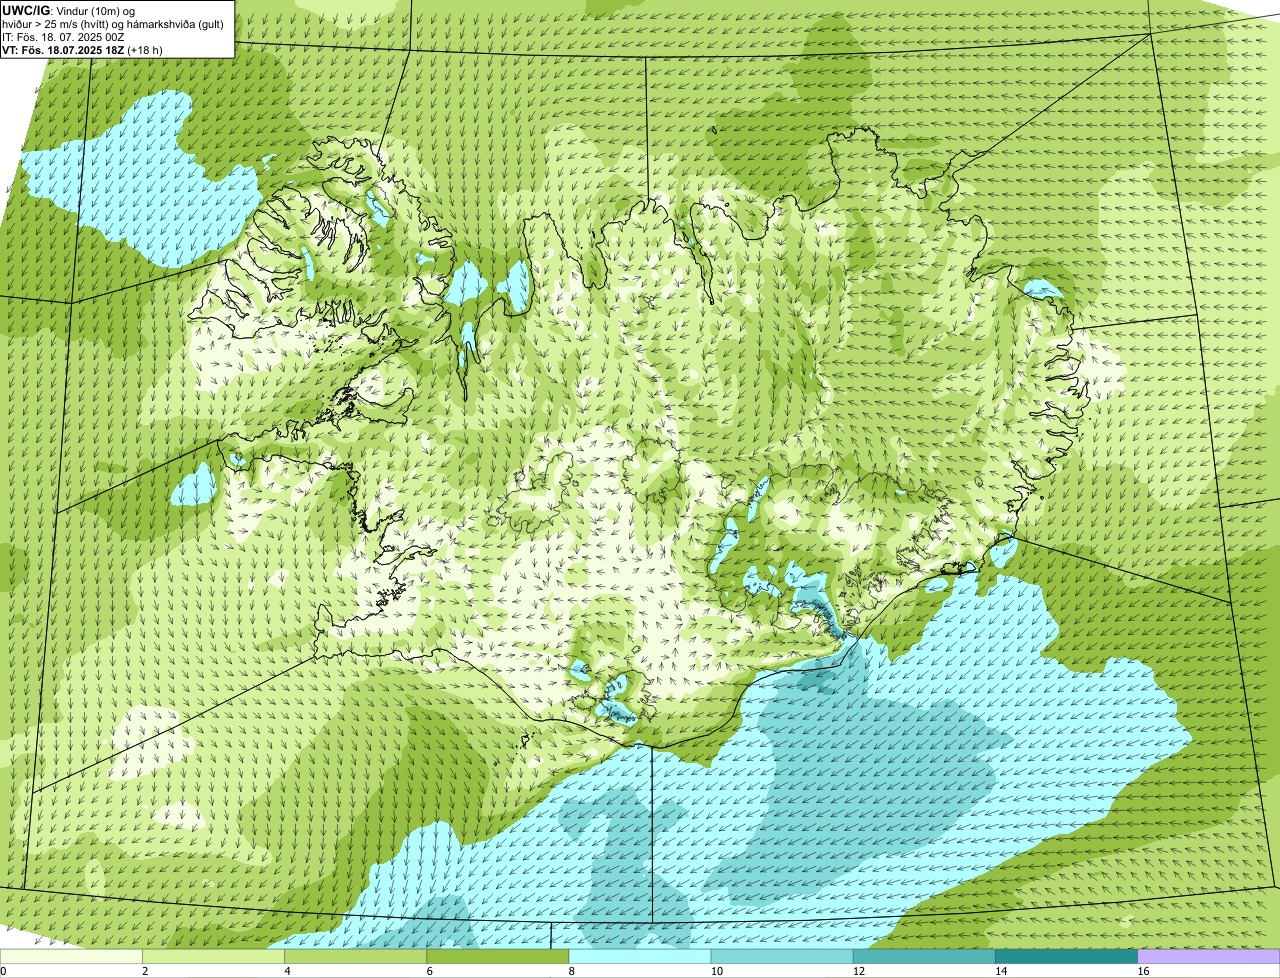Click the teal 12–14 m/s legend swatch
This screenshot has height=978, width=1280.
[x=925, y=957]
